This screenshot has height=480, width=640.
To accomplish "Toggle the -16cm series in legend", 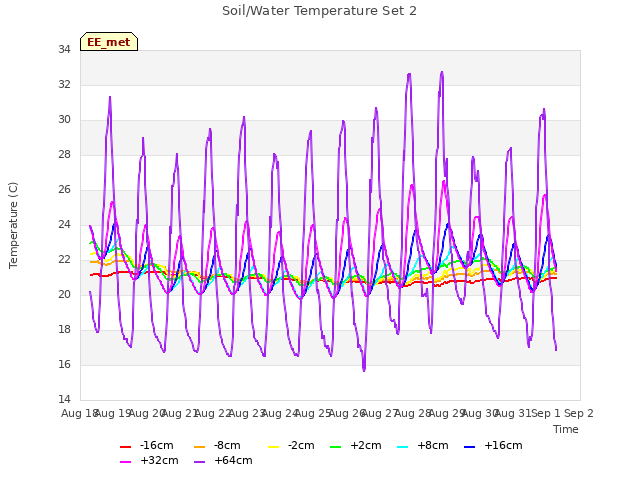I will [x=147, y=445].
